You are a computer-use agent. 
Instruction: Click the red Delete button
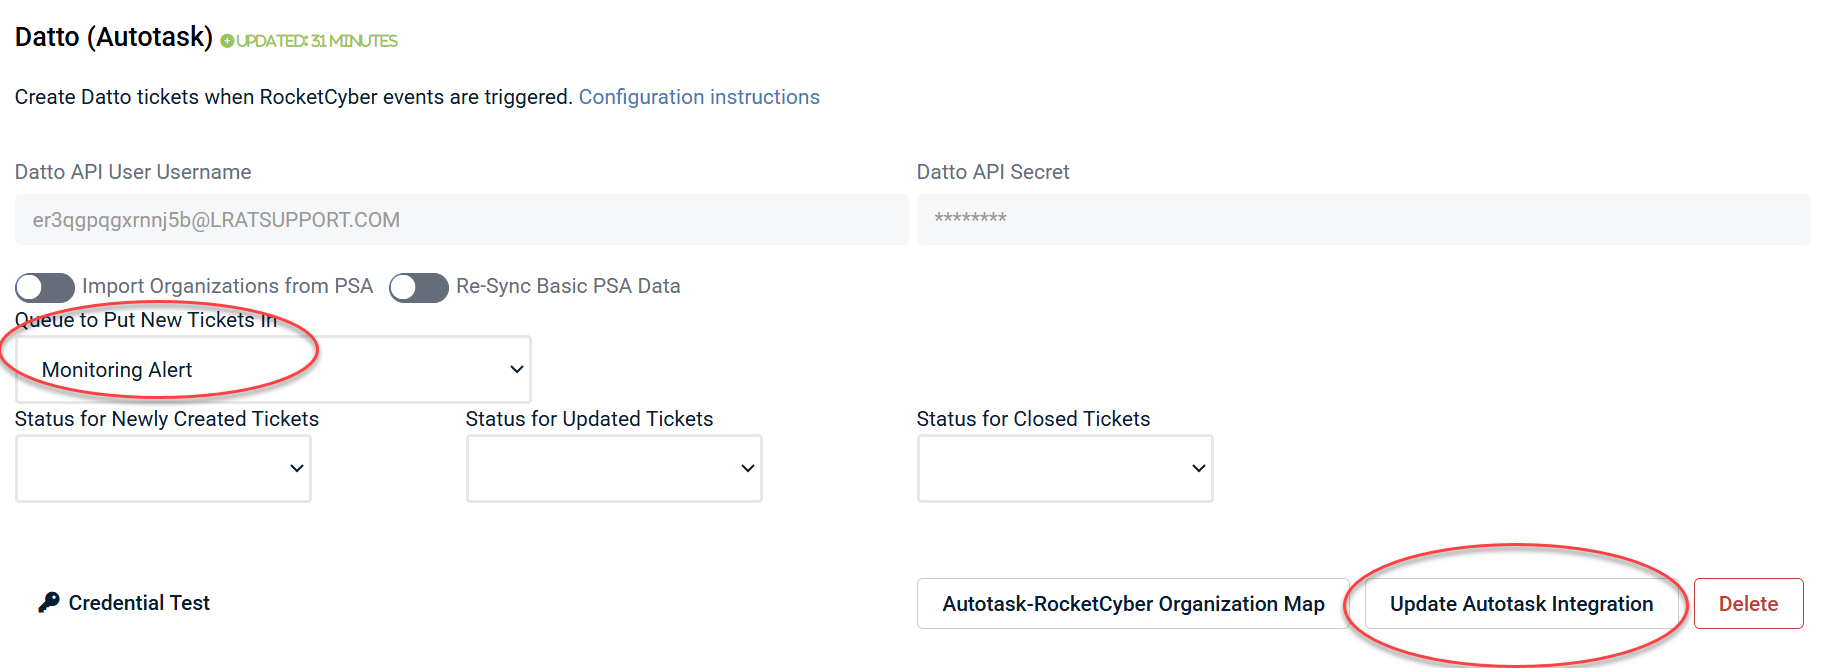(1748, 604)
